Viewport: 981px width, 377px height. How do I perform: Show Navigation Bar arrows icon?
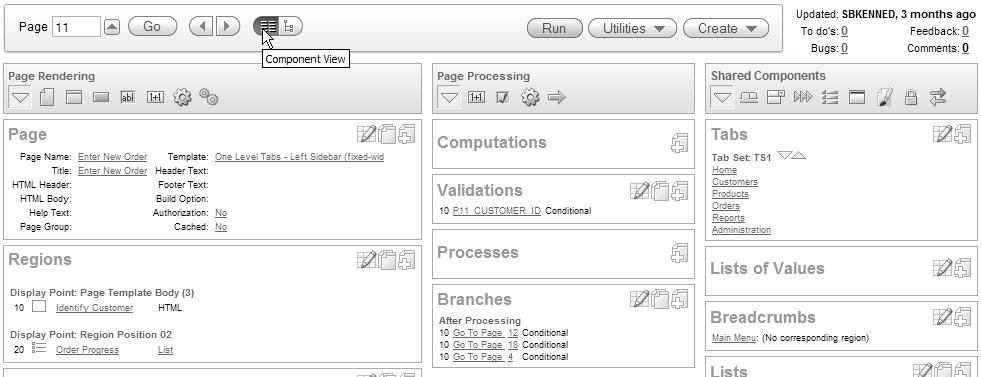coord(937,98)
